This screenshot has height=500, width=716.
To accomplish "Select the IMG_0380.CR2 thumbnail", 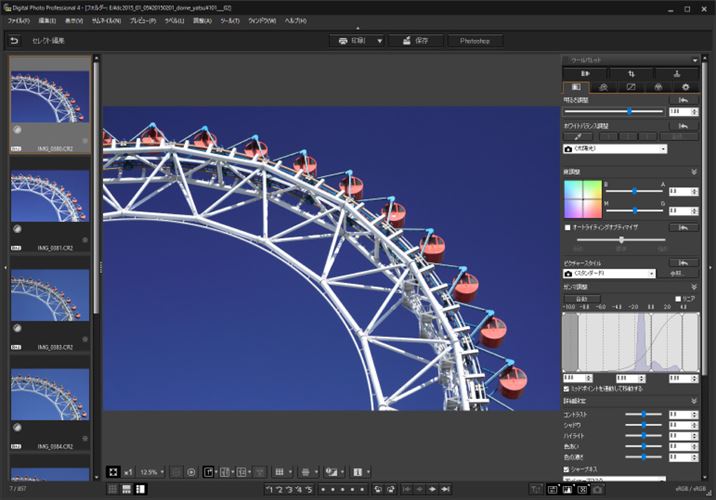I will coord(50,105).
